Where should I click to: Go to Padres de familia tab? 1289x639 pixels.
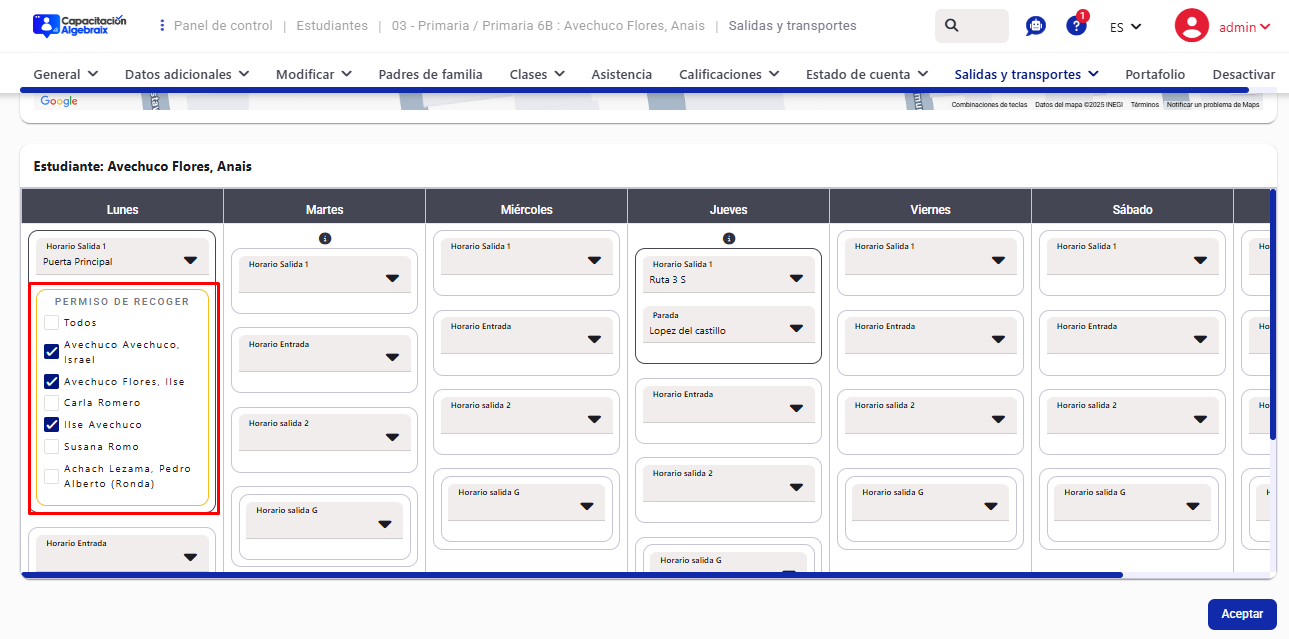430,74
